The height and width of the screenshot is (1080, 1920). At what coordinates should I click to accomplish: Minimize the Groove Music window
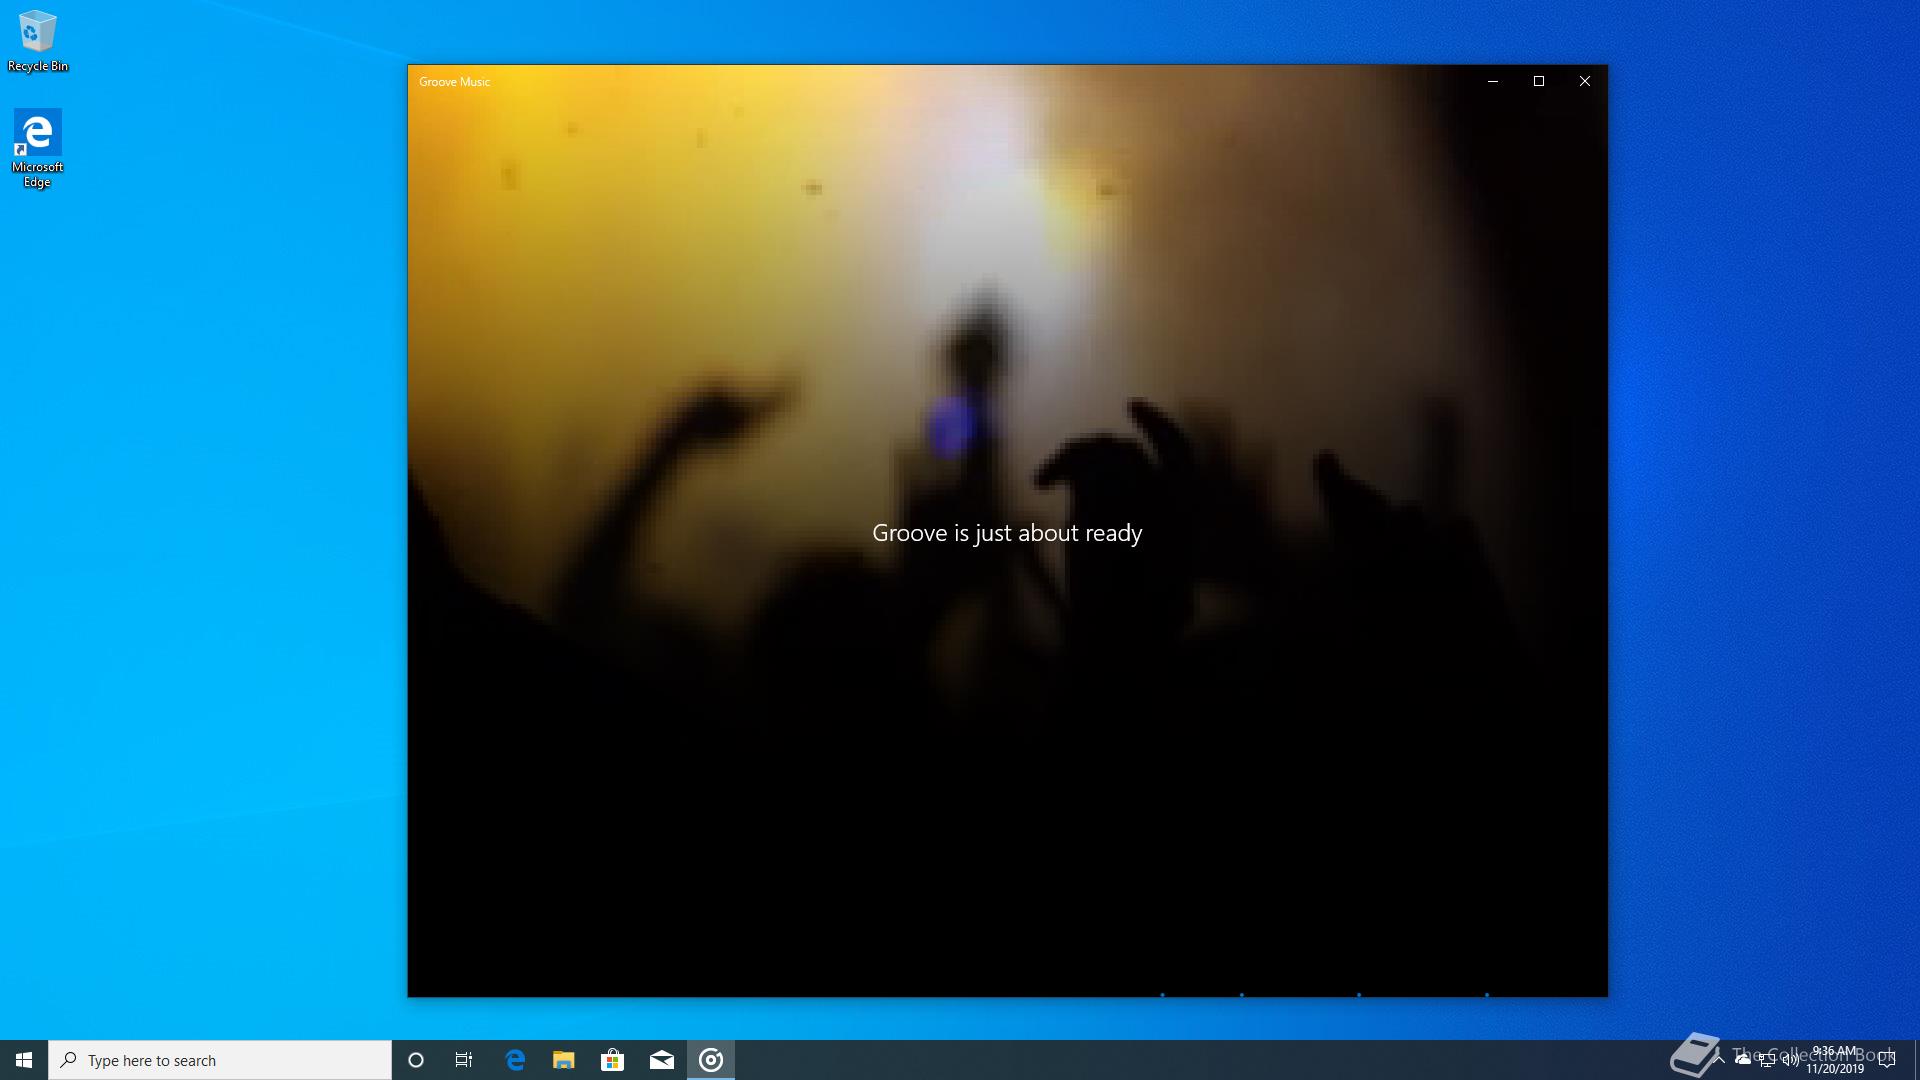point(1493,81)
